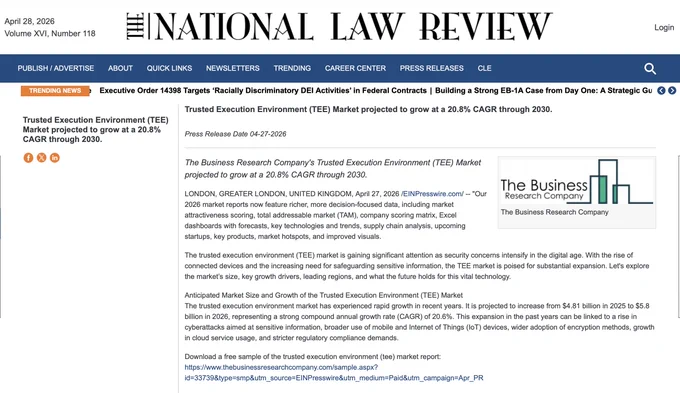Open the EINPresswire.com link
Screen dimensions: 680x393
[x=433, y=194]
